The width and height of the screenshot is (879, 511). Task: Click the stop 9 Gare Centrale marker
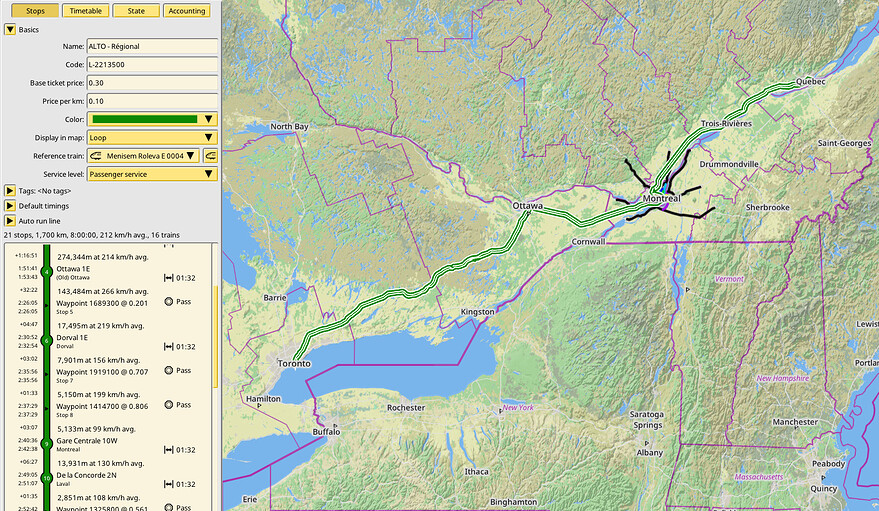pyautogui.click(x=47, y=444)
